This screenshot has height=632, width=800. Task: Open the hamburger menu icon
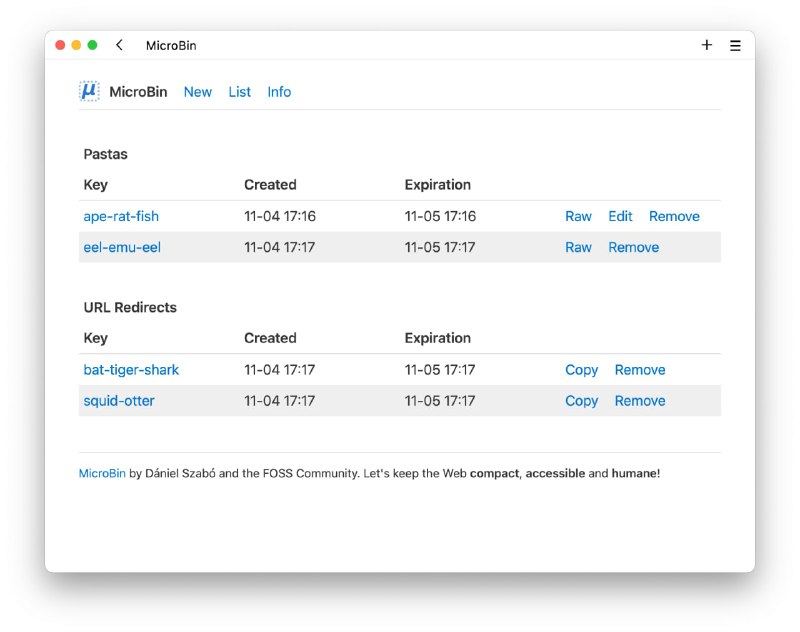(x=735, y=45)
